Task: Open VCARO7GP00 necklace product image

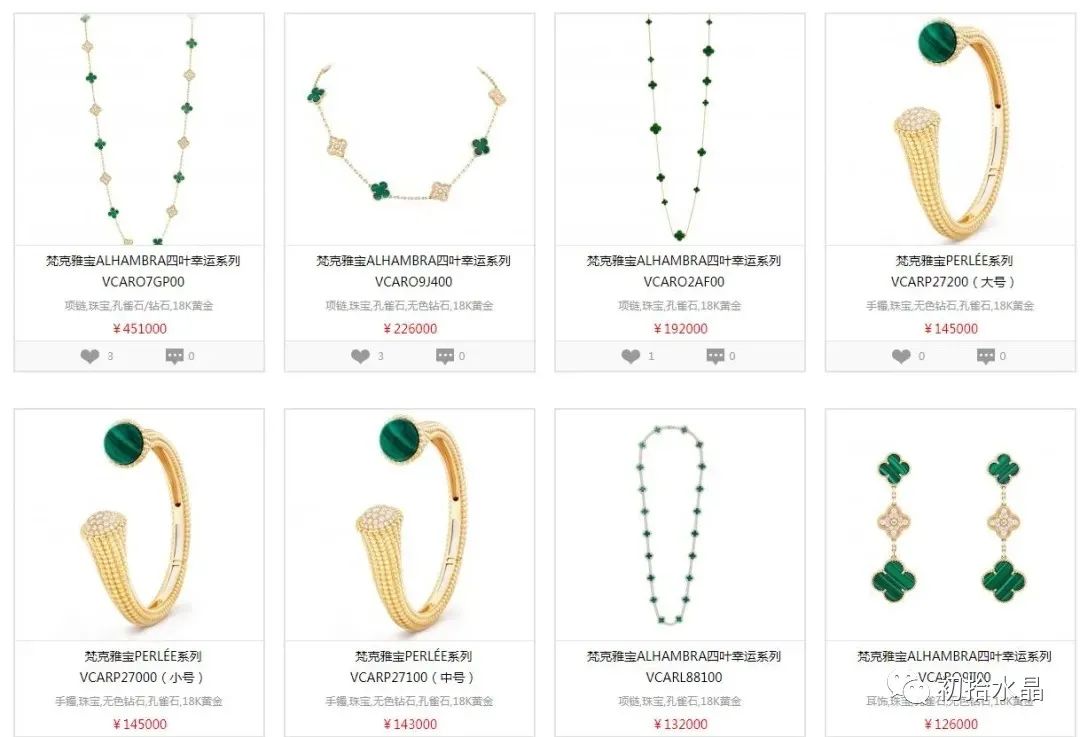Action: point(139,129)
